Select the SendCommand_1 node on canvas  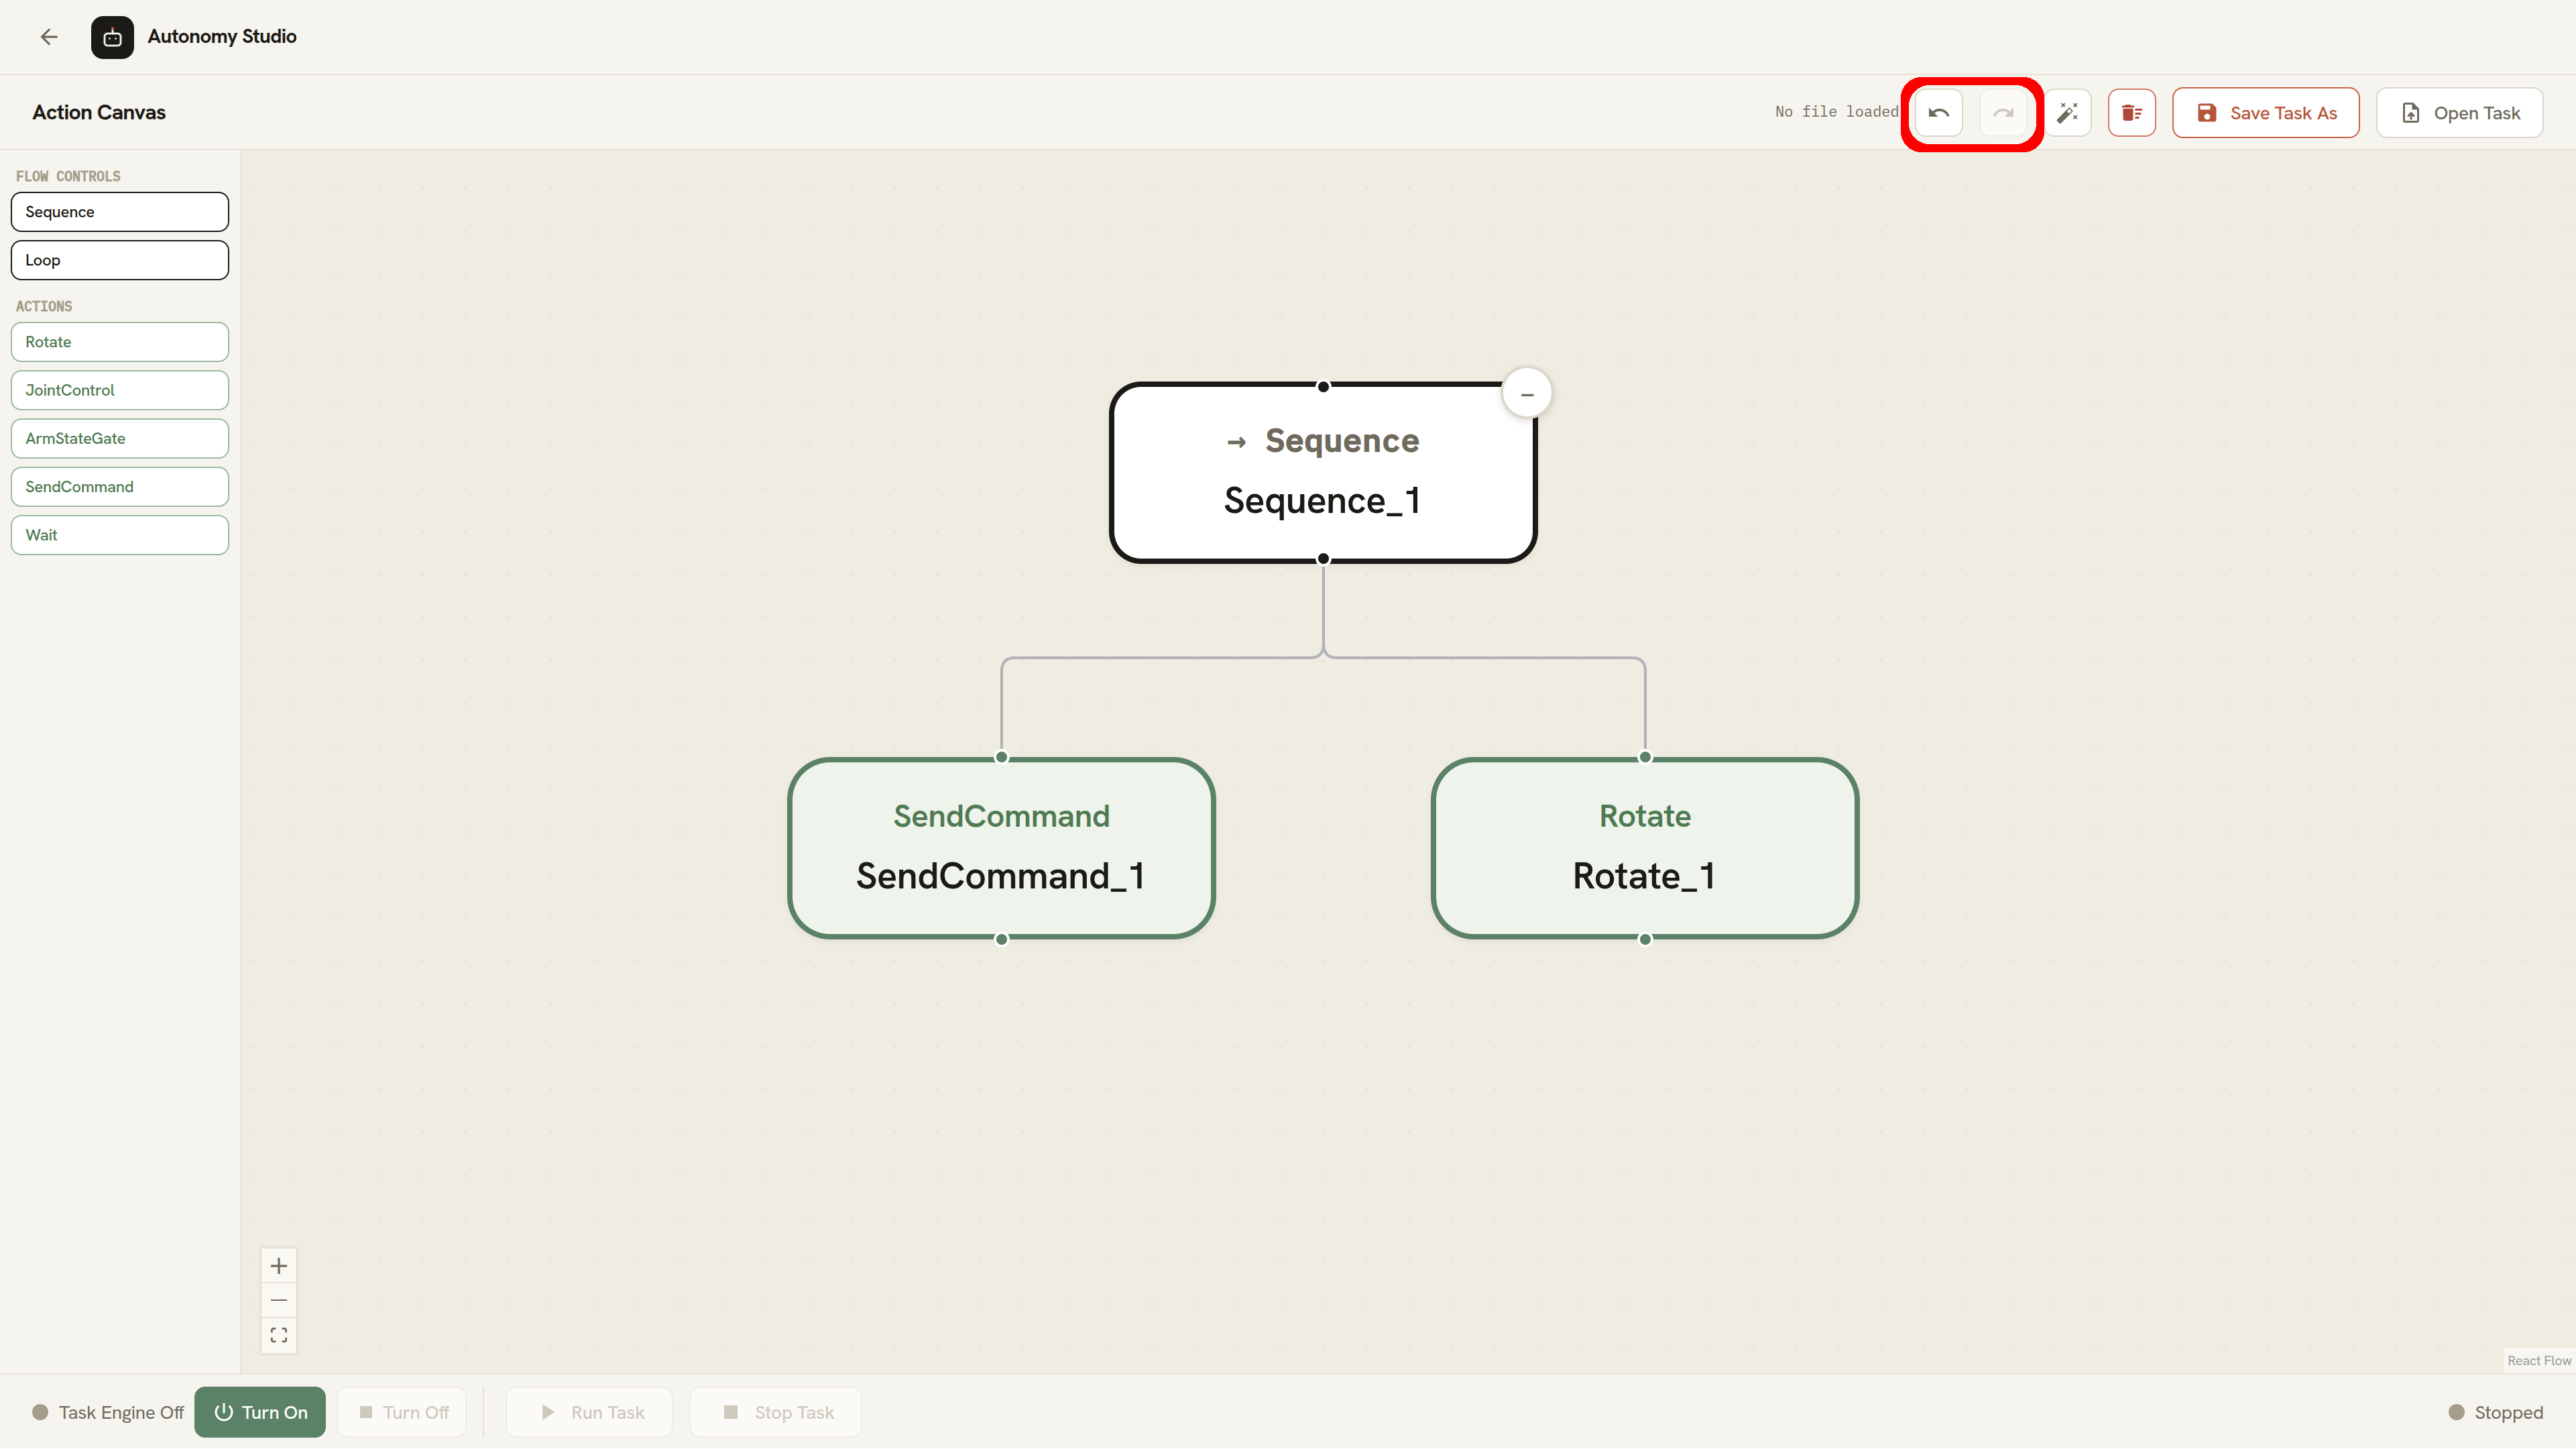point(1001,848)
